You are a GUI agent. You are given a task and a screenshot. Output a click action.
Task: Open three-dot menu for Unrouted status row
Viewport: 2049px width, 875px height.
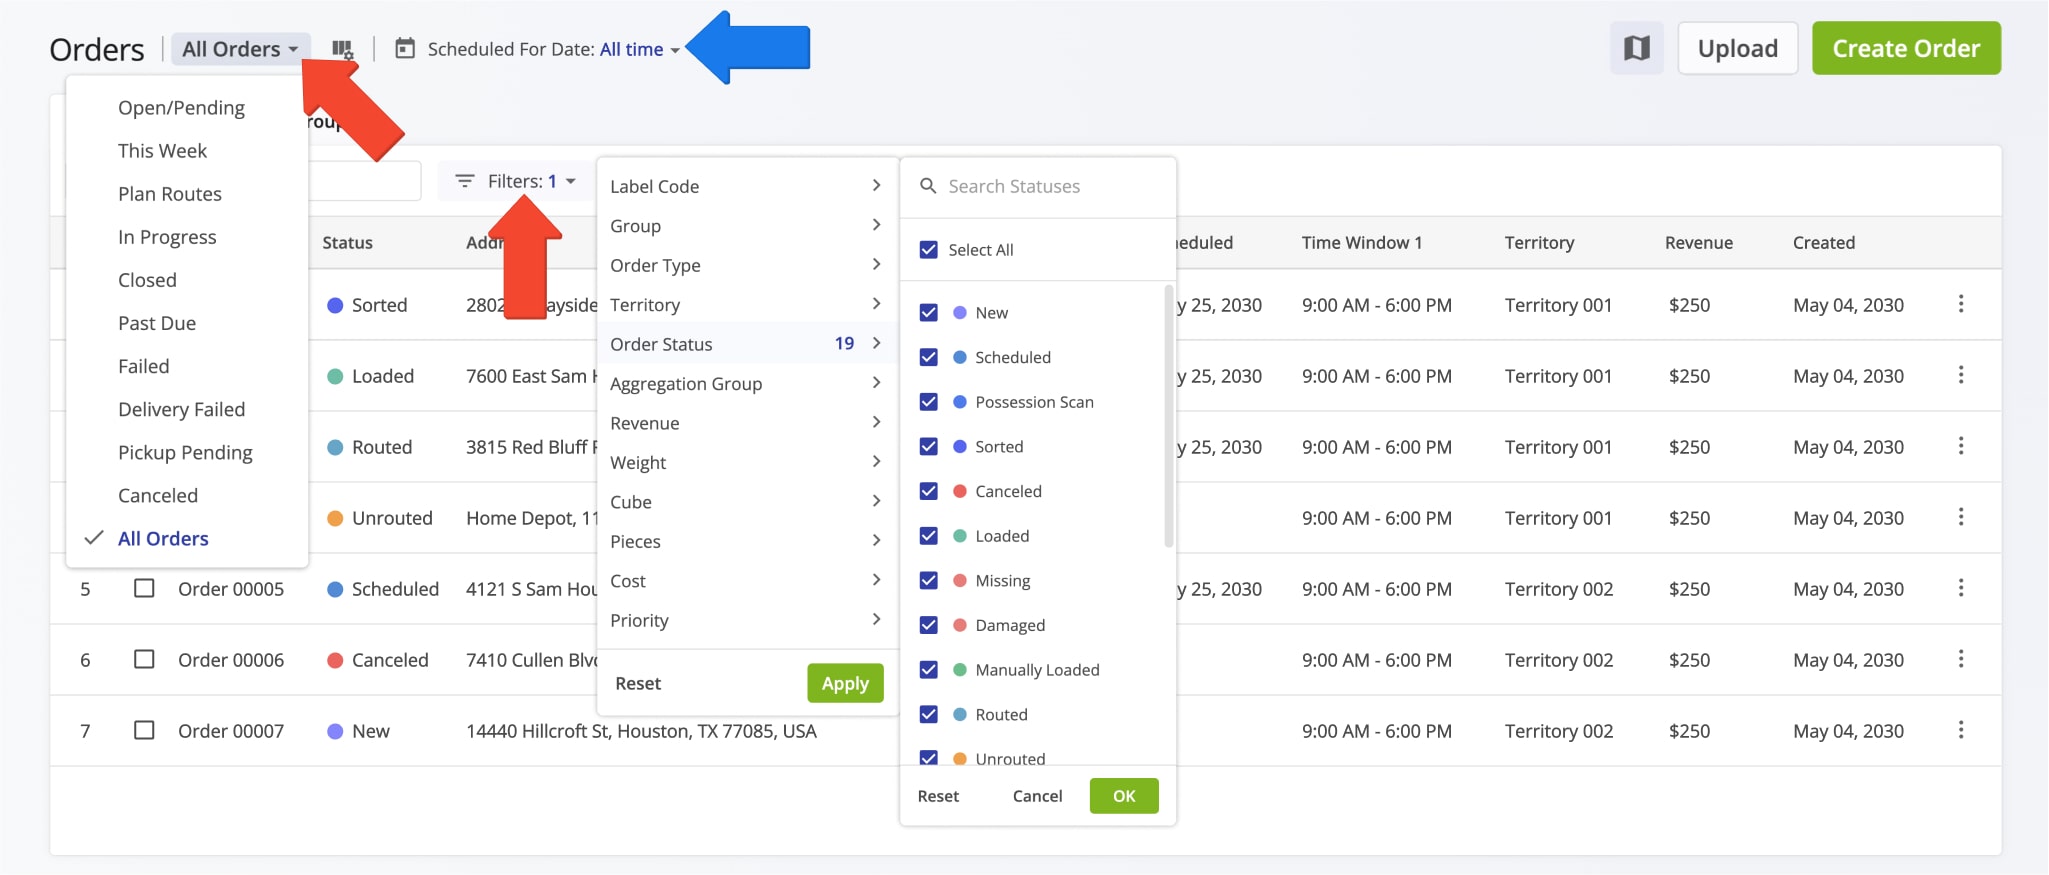[x=1960, y=517]
